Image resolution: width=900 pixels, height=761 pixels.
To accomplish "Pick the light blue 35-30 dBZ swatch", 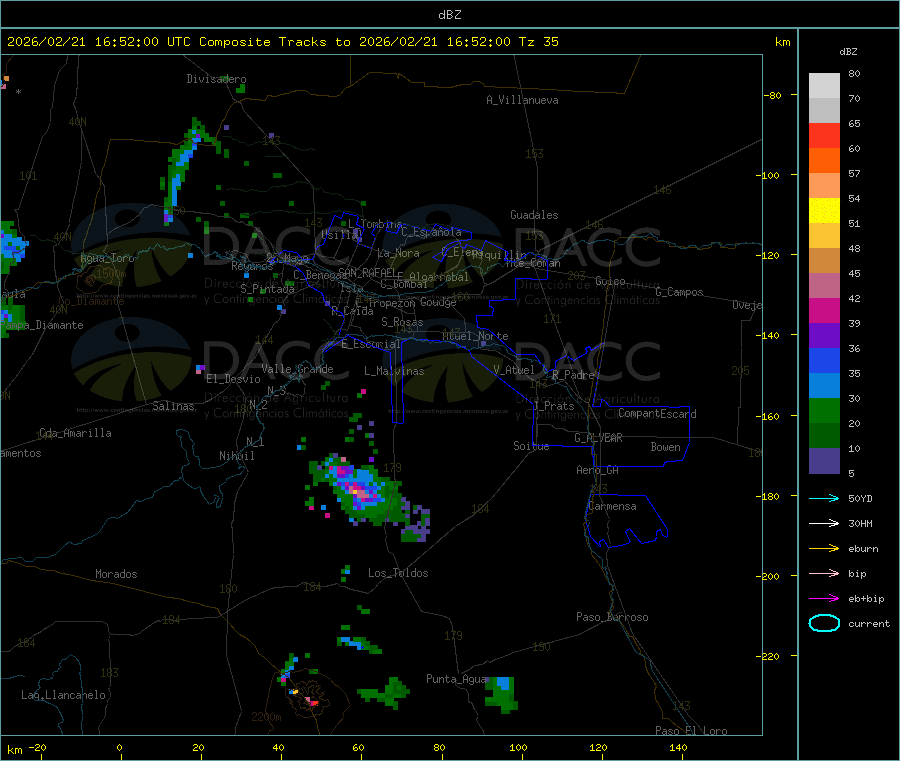I will point(824,386).
